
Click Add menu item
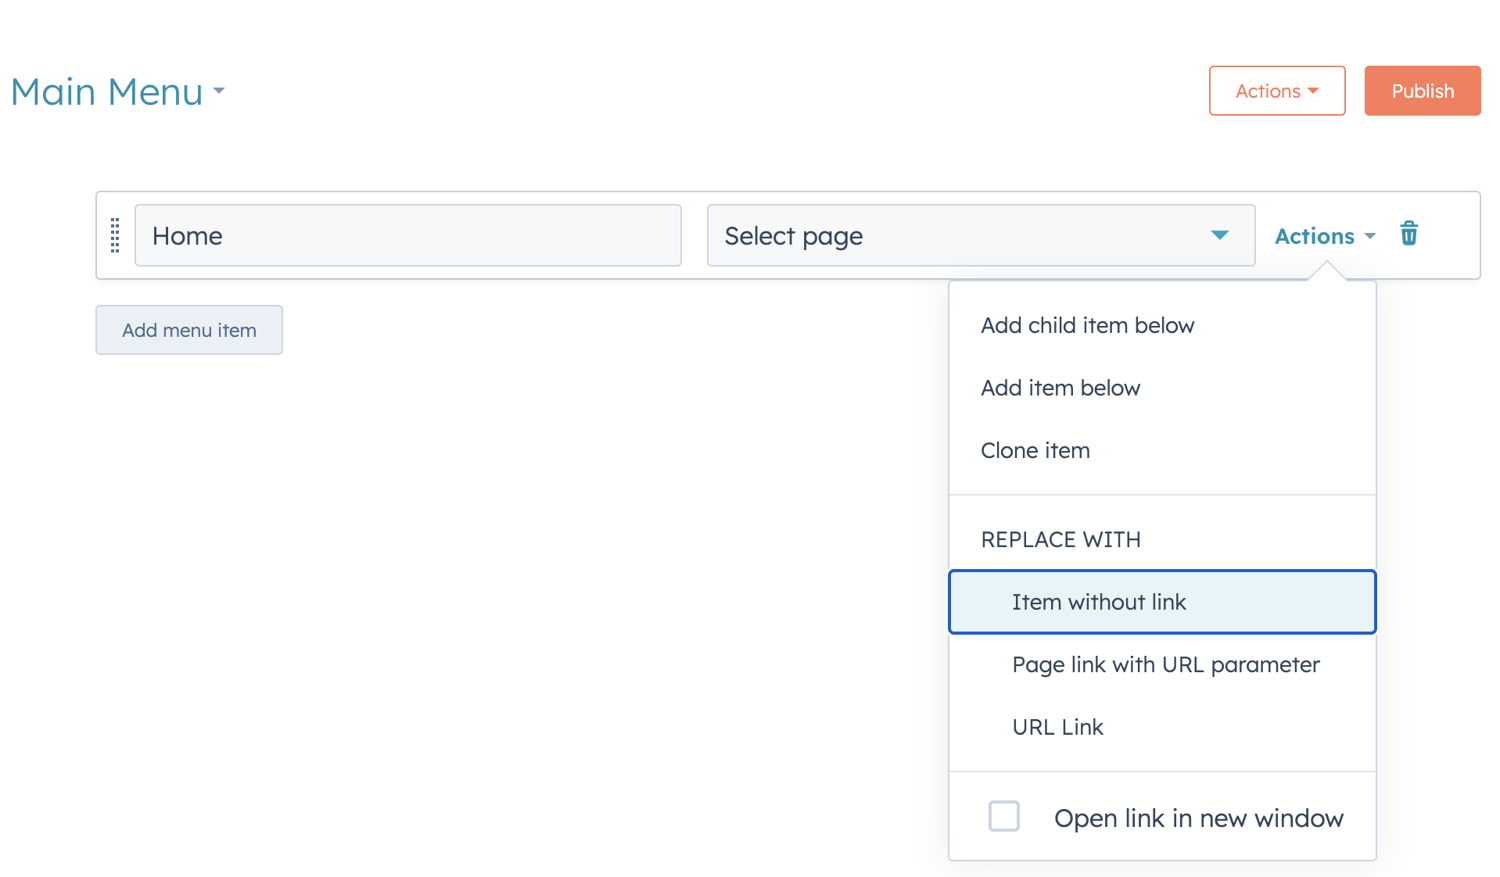(188, 329)
